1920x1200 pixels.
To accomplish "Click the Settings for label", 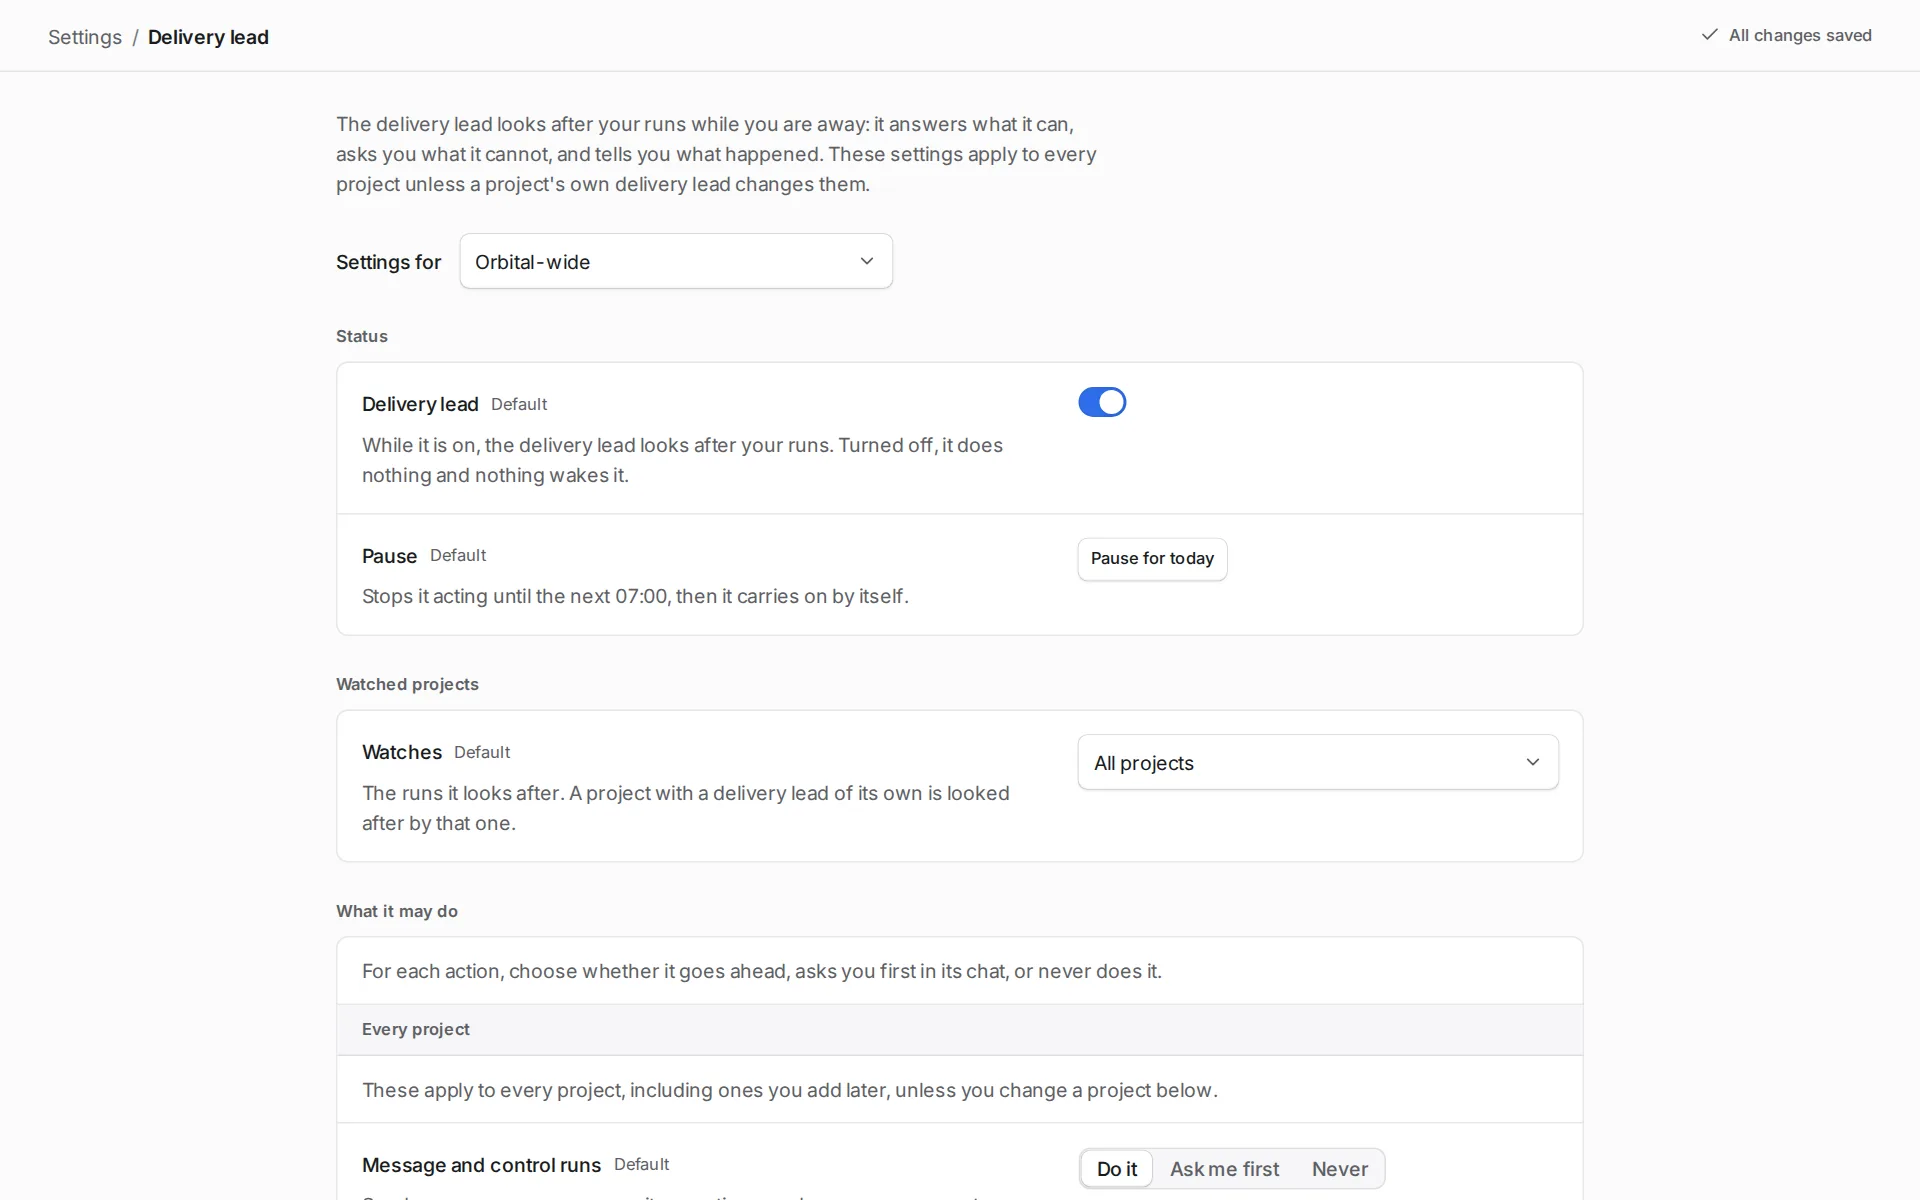I will tap(388, 262).
